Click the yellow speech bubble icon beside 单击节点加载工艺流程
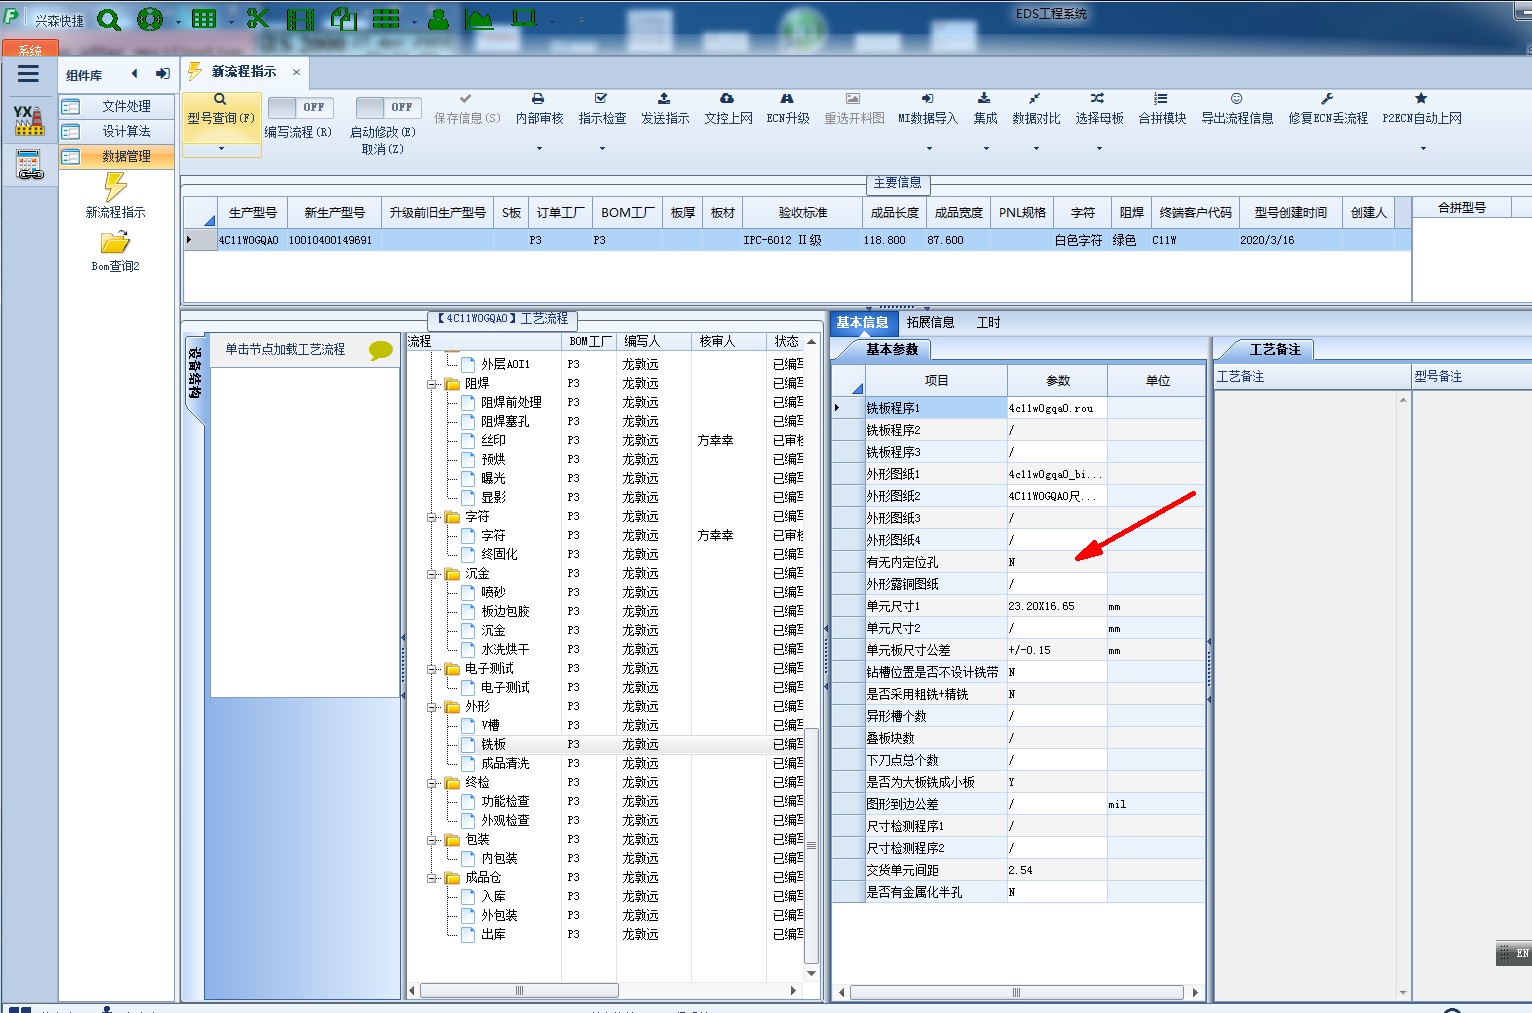 click(x=381, y=350)
